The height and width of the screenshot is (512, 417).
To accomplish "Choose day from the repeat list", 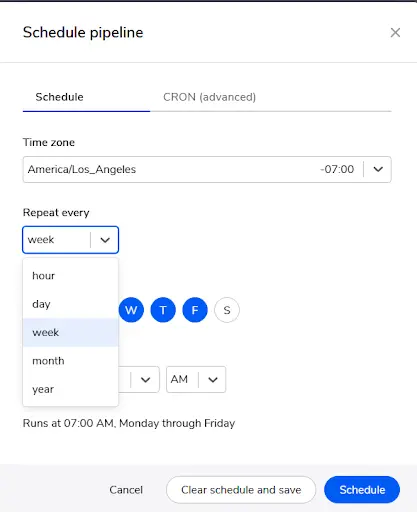I will pyautogui.click(x=70, y=304).
